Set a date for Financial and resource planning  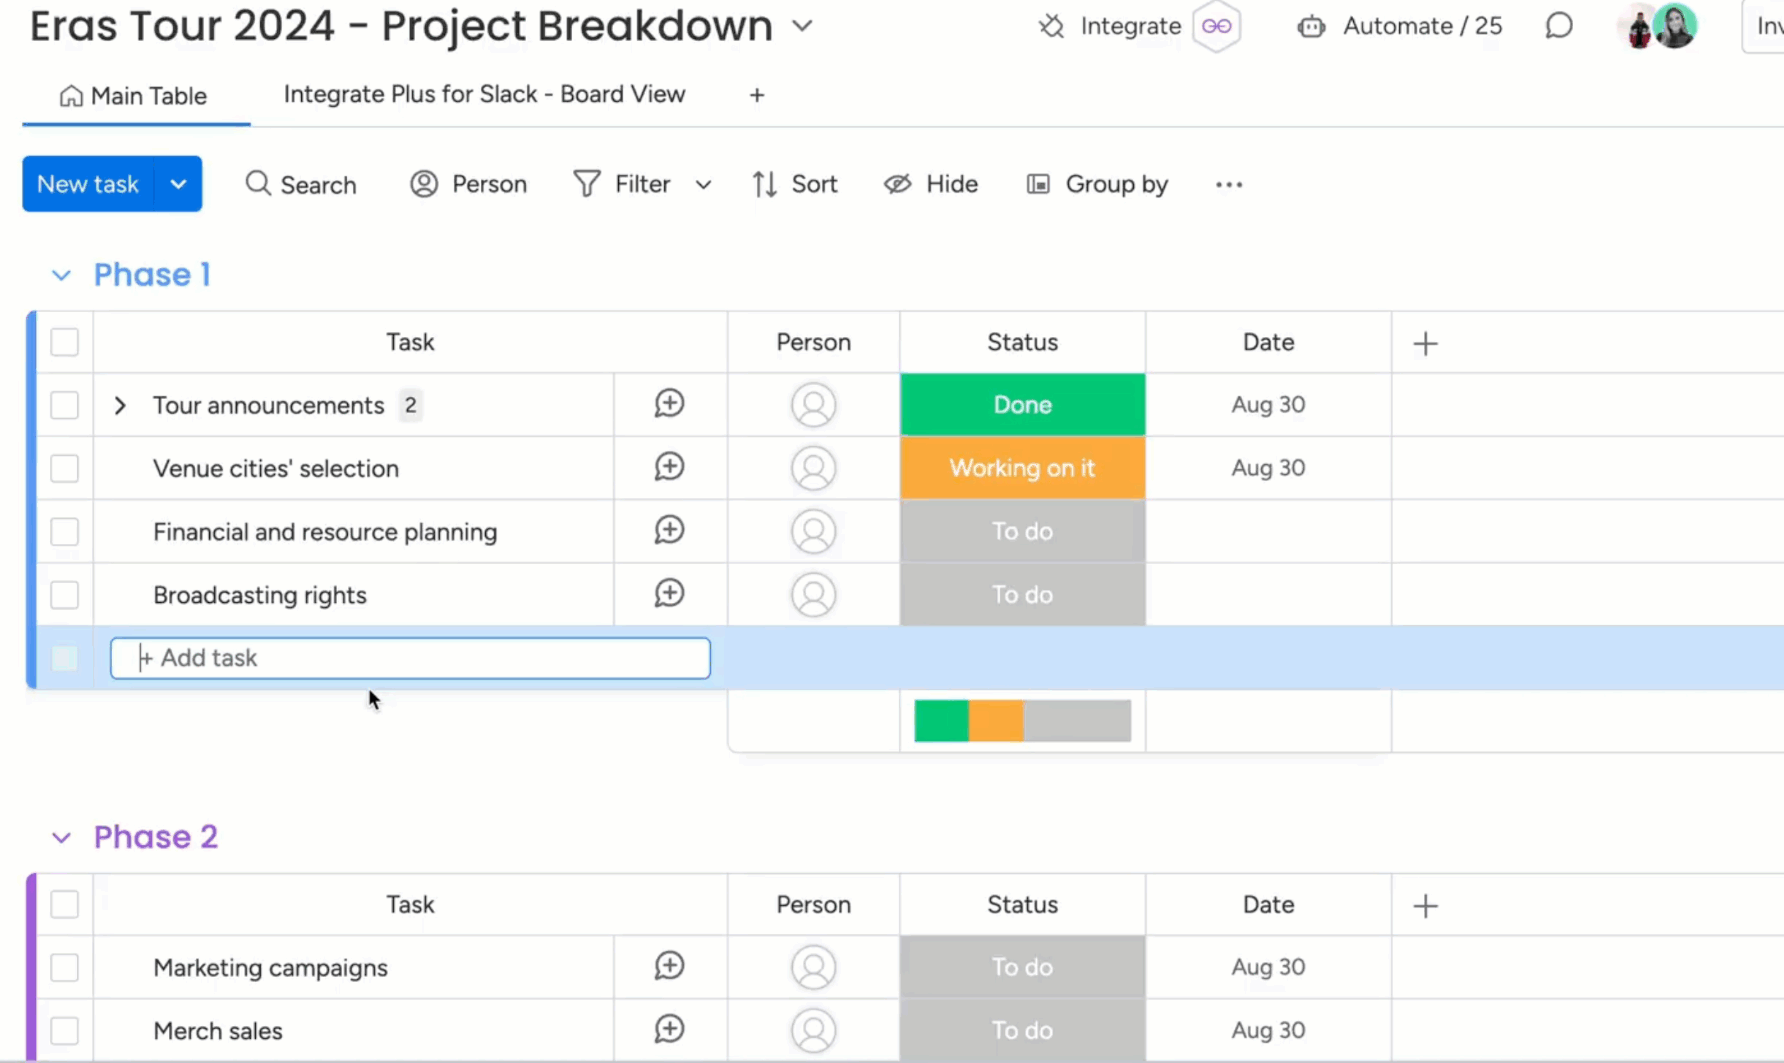[1268, 531]
